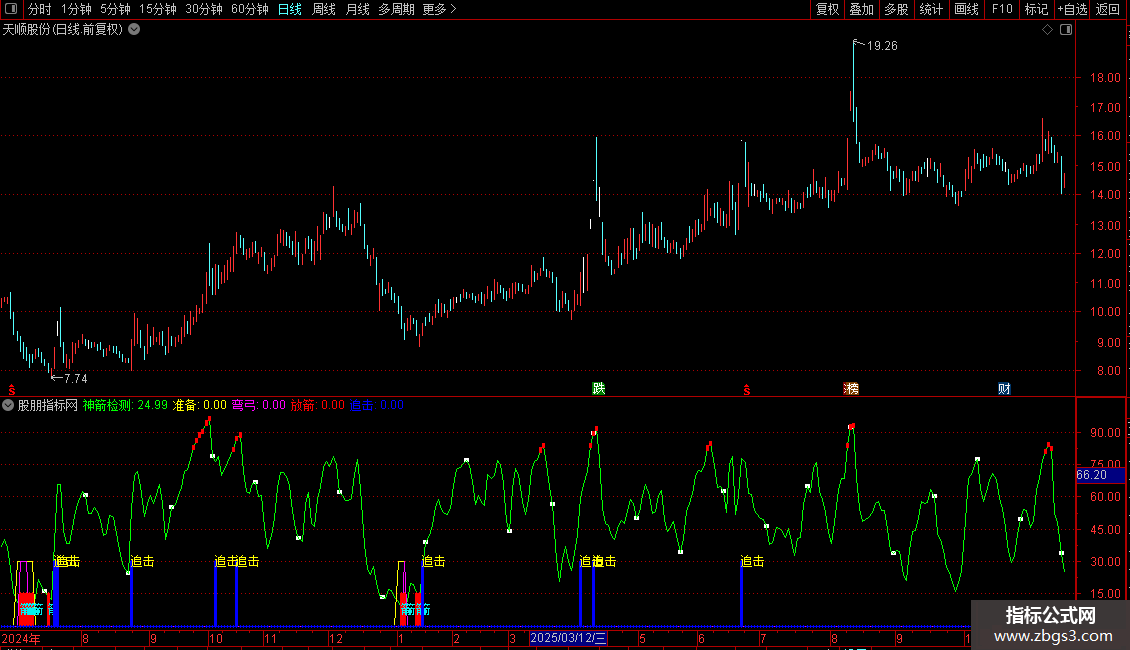Switch to the 15分钟 timeframe tab

coord(158,9)
